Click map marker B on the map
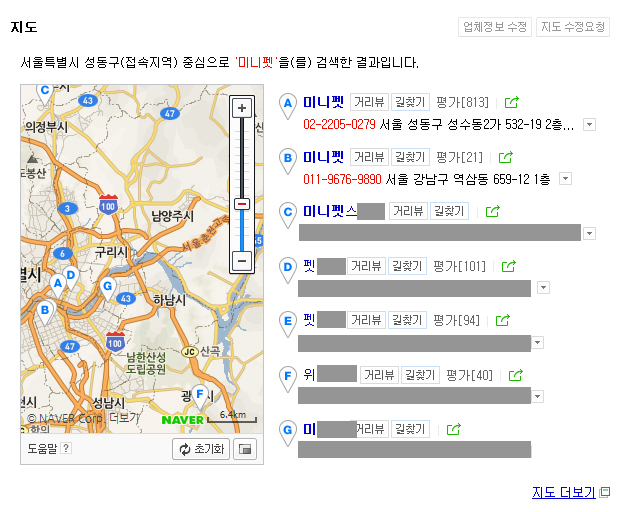Image resolution: width=625 pixels, height=512 pixels. click(x=45, y=312)
